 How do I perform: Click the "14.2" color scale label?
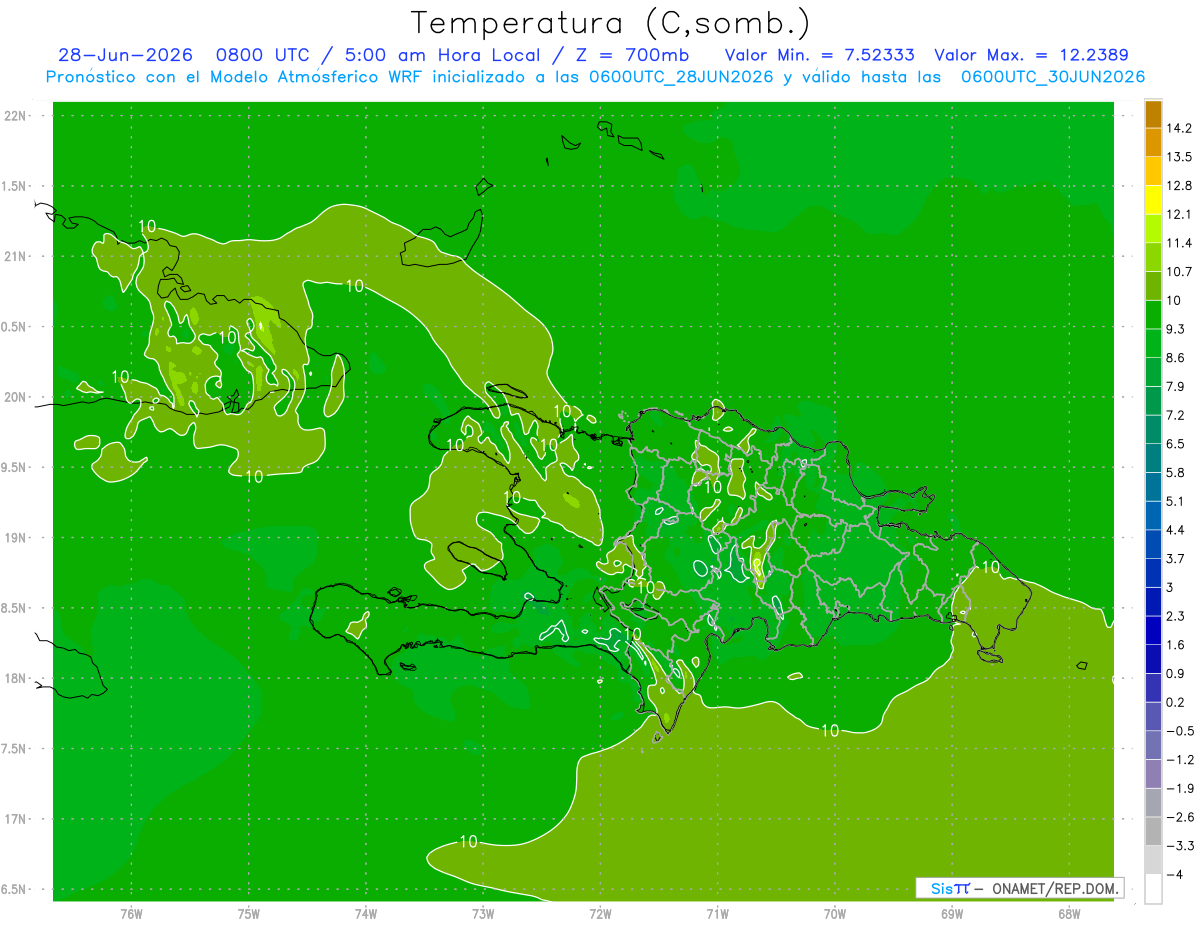pyautogui.click(x=1179, y=128)
